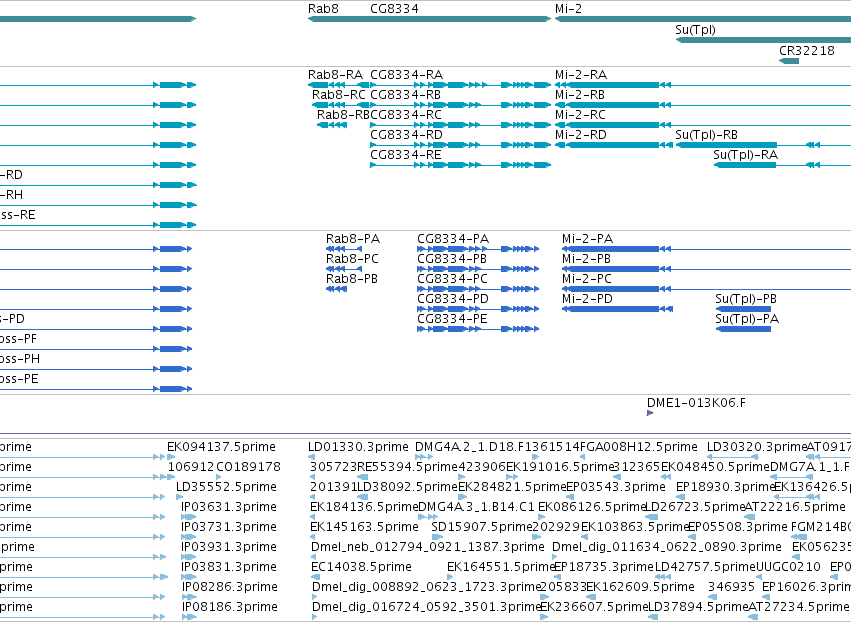Select EST LD01330.3prime
The width and height of the screenshot is (851, 622).
[x=358, y=447]
